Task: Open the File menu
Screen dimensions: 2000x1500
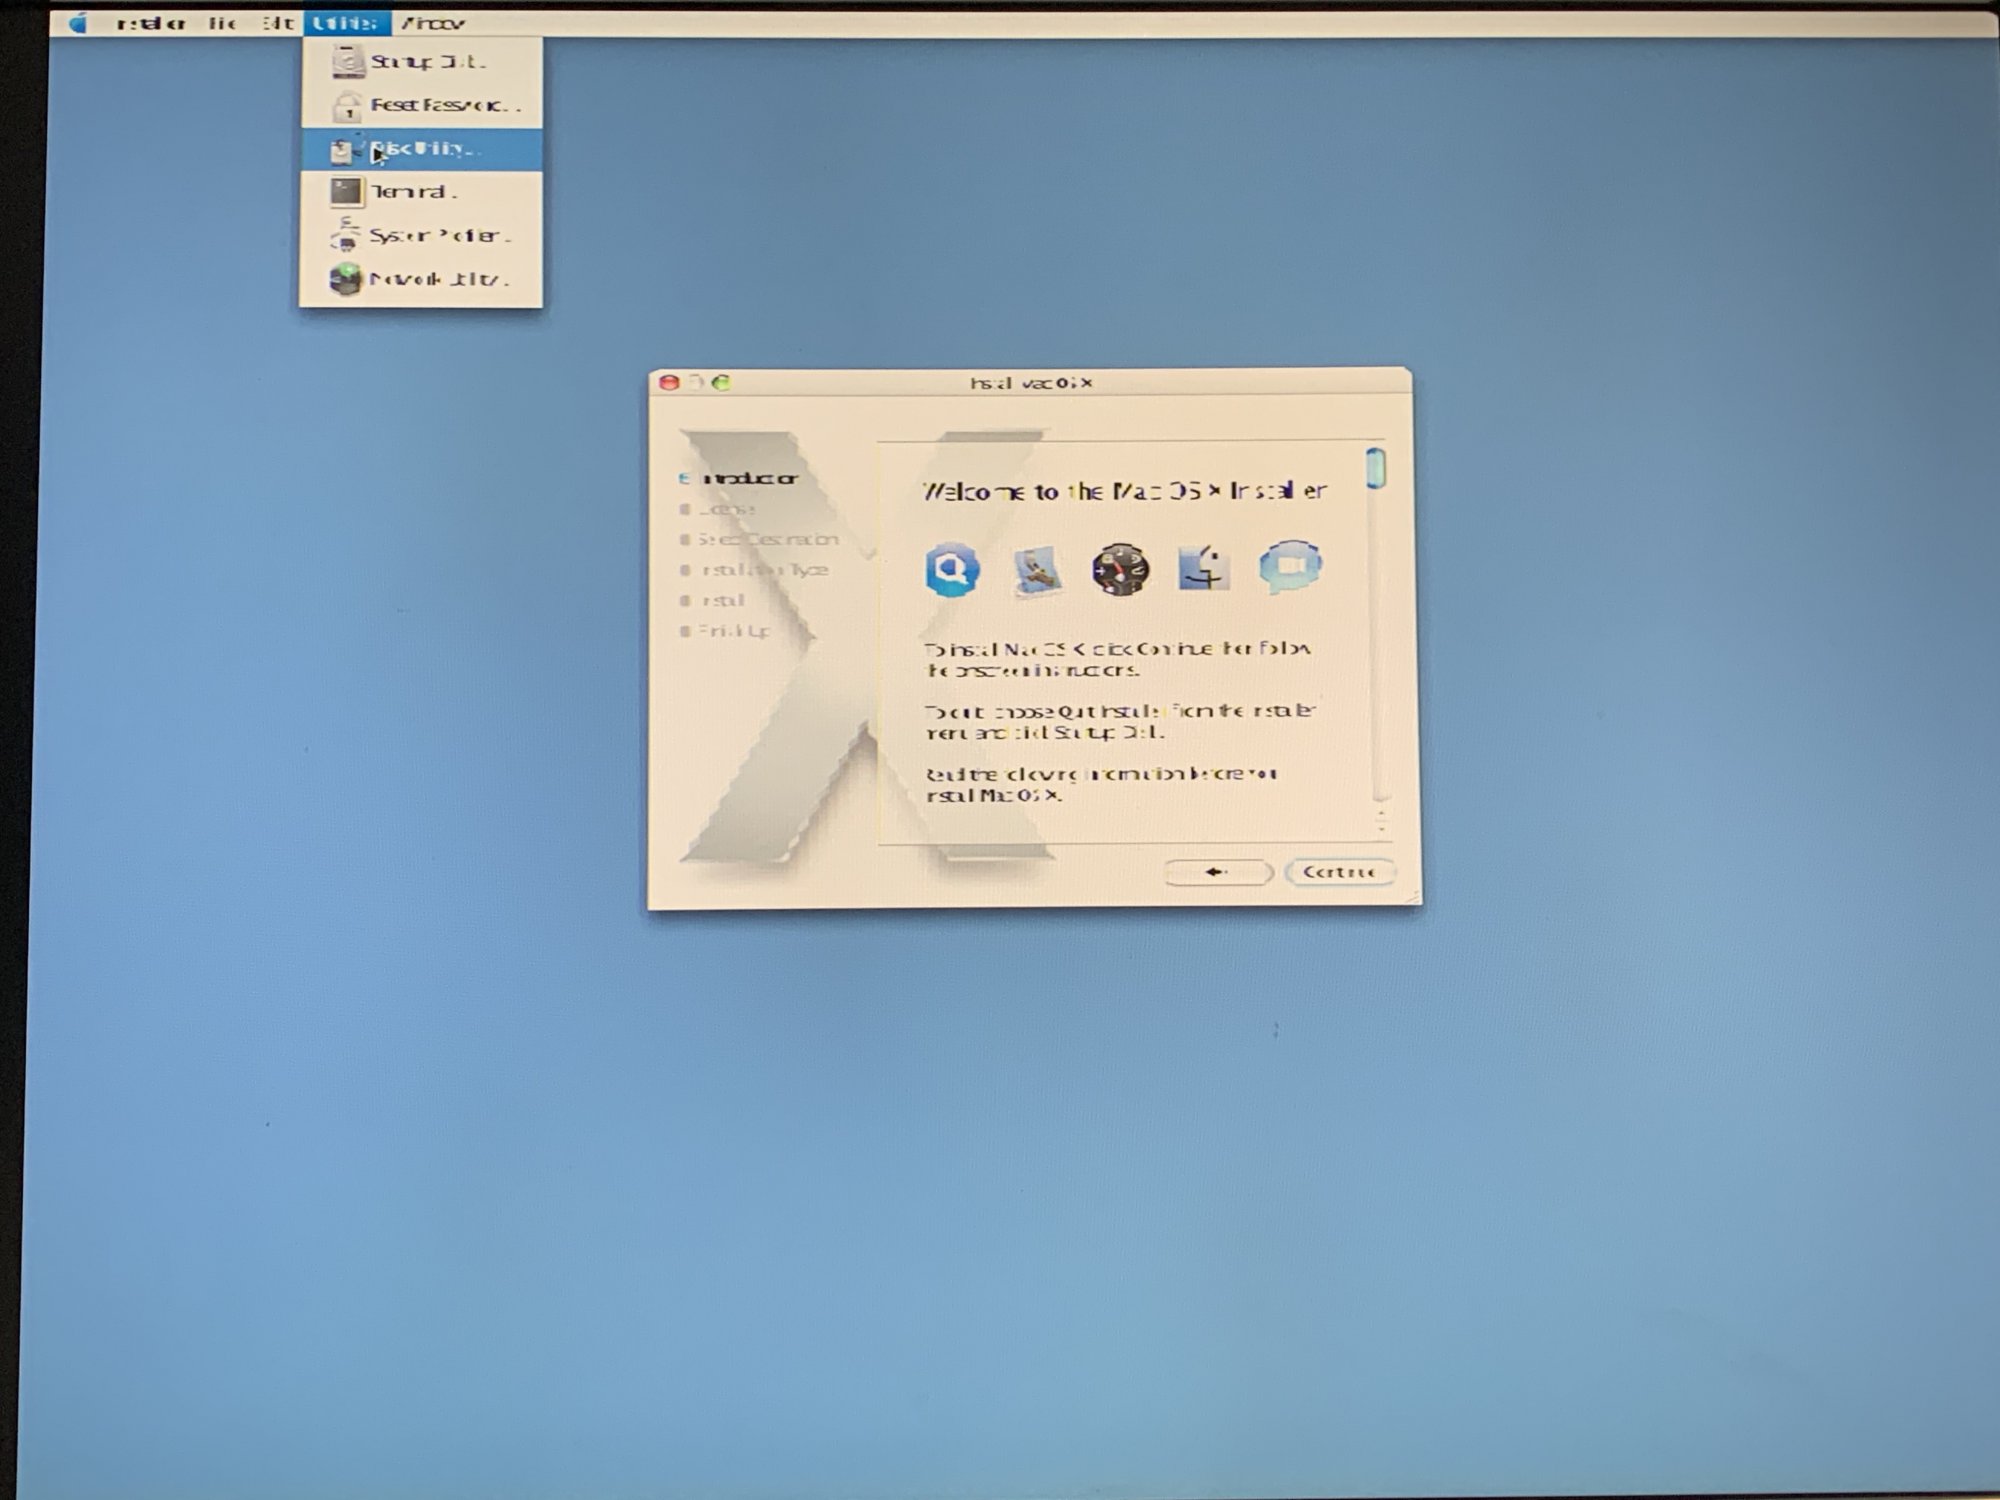Action: [222, 22]
